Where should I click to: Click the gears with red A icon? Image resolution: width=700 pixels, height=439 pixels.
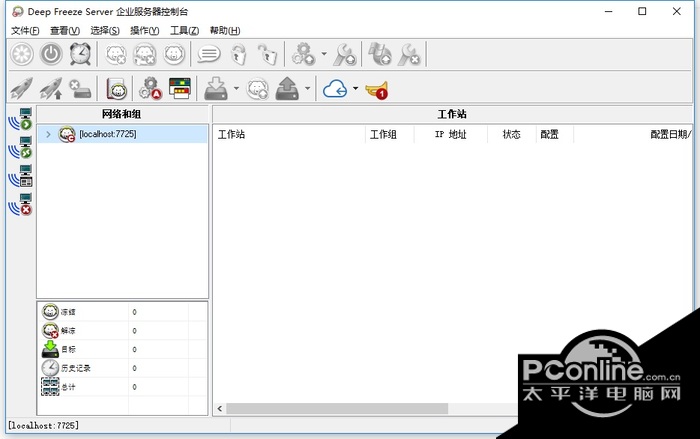click(150, 88)
